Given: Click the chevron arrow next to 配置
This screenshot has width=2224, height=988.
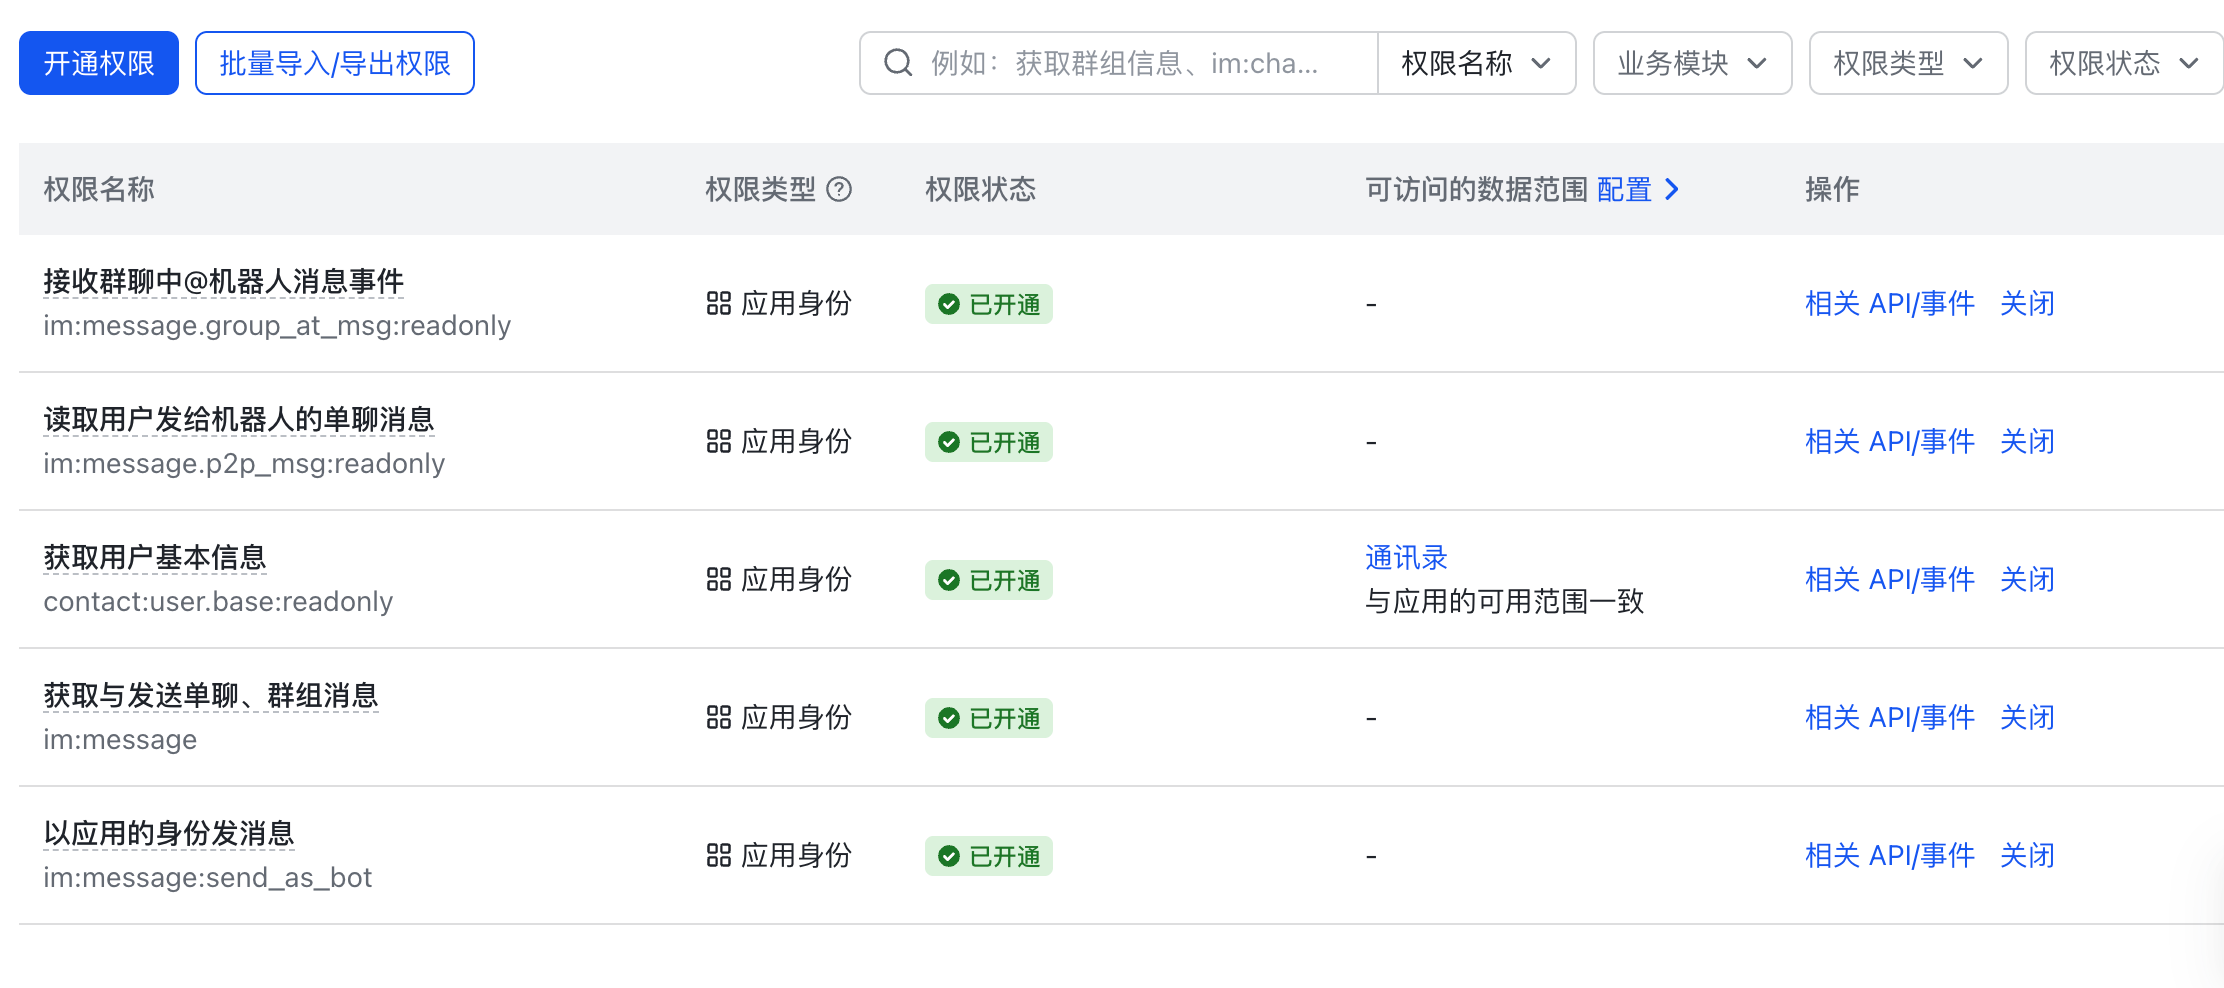Looking at the screenshot, I should [x=1671, y=189].
